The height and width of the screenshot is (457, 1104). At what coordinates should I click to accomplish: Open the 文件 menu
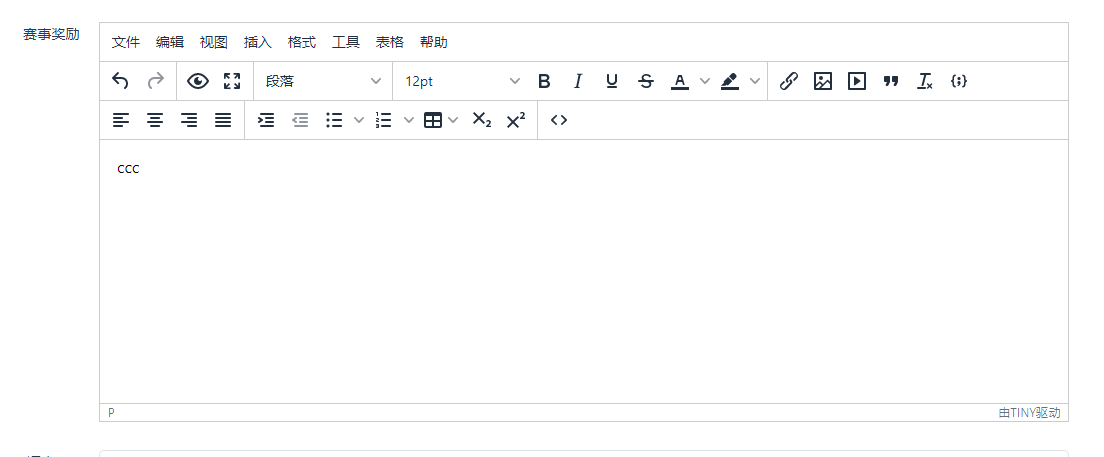(126, 42)
